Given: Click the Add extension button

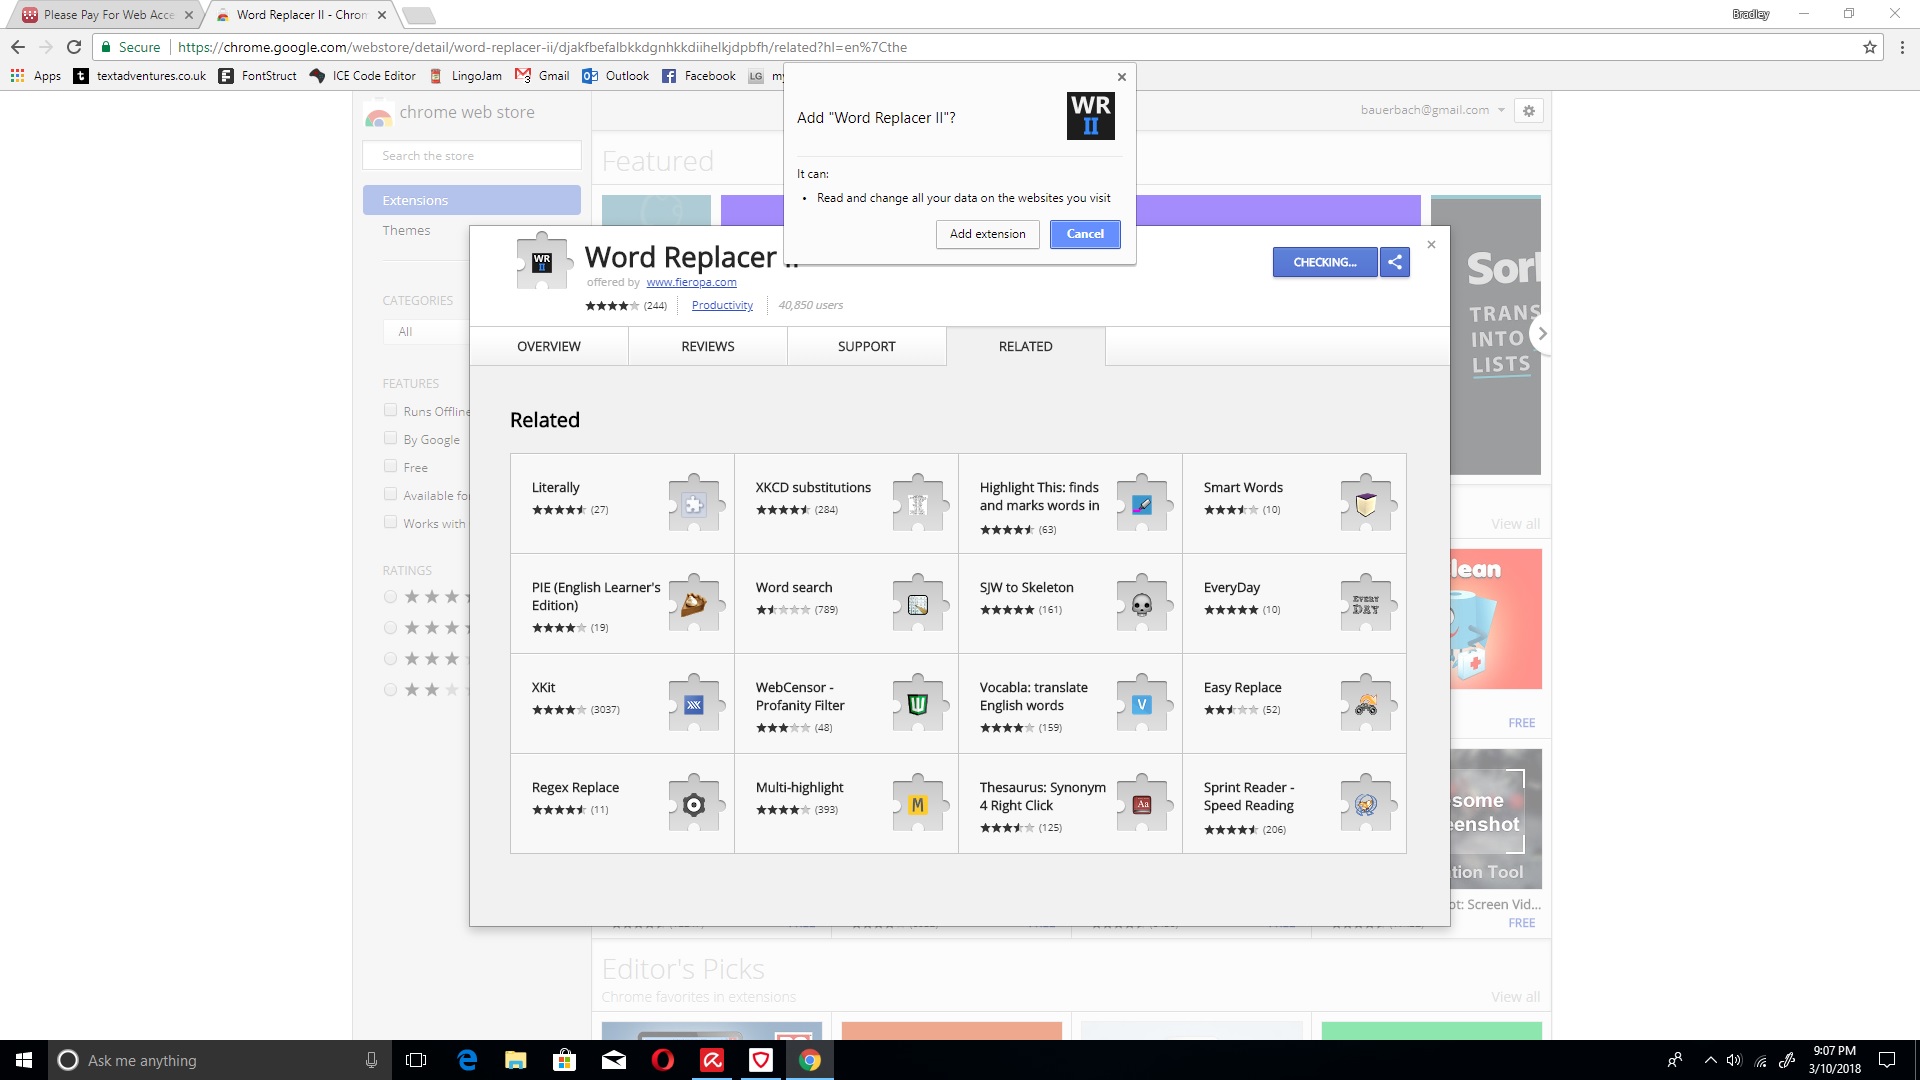Looking at the screenshot, I should coord(987,234).
